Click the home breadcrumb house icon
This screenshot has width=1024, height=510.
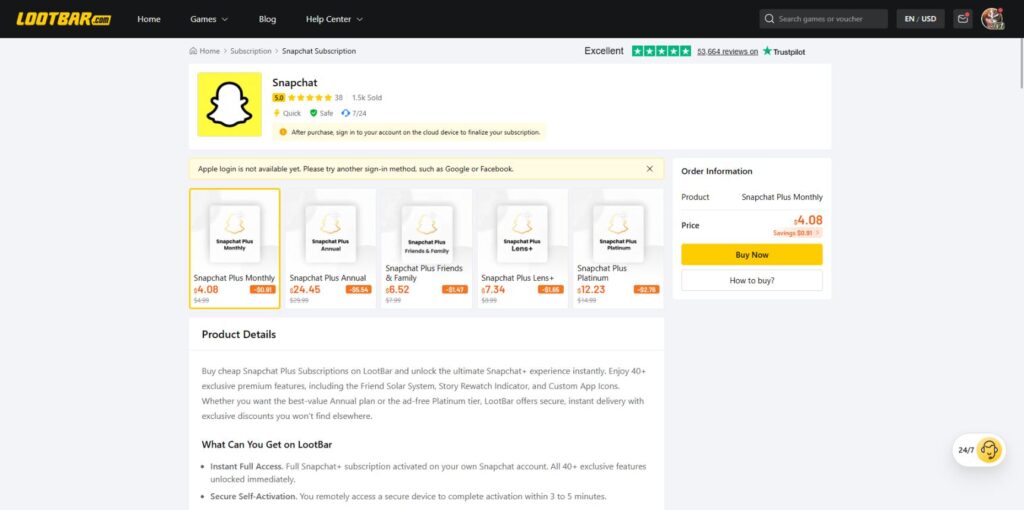click(193, 51)
